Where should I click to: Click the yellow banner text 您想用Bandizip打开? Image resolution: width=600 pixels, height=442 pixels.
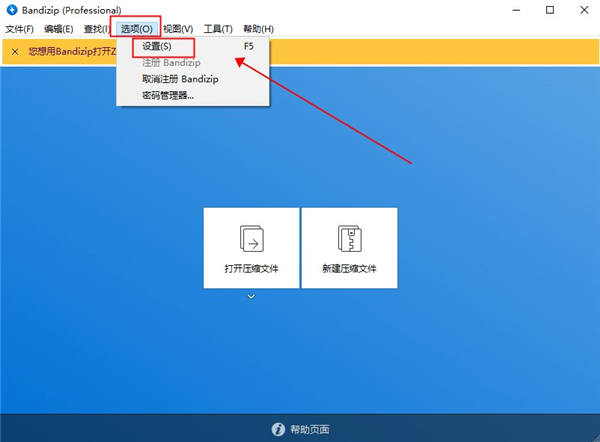(72, 52)
